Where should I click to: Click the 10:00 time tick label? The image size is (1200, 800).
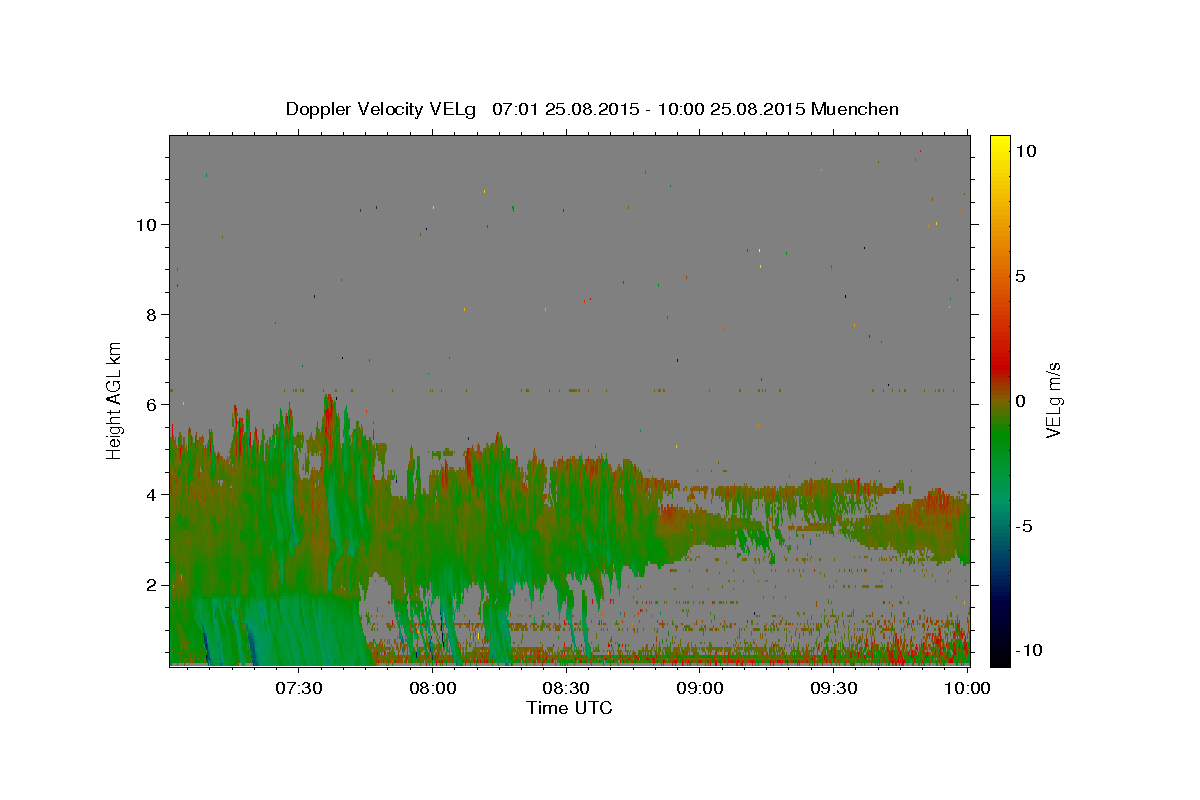[x=966, y=688]
